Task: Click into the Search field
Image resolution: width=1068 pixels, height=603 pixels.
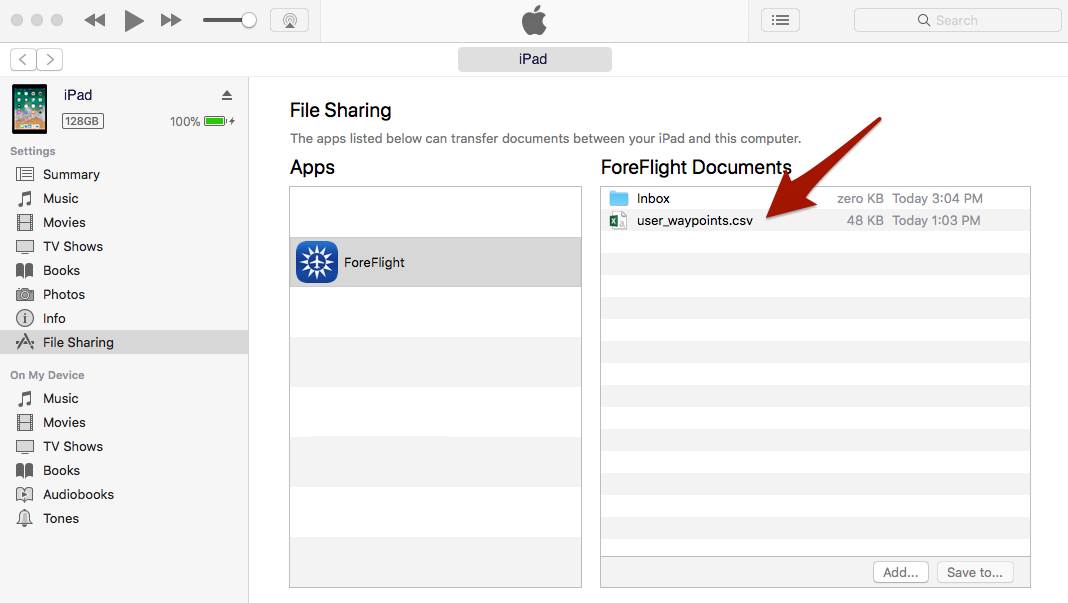Action: click(x=957, y=20)
